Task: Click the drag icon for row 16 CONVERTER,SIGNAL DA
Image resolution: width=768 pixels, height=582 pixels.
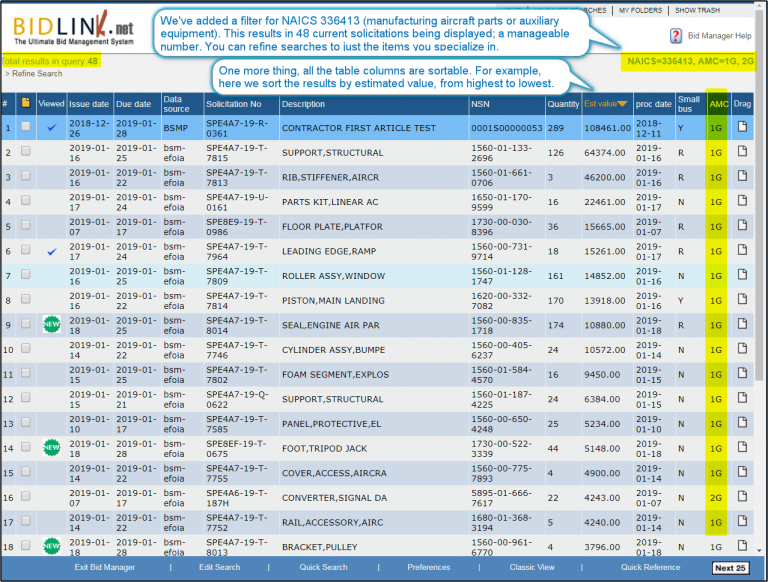Action: (742, 497)
